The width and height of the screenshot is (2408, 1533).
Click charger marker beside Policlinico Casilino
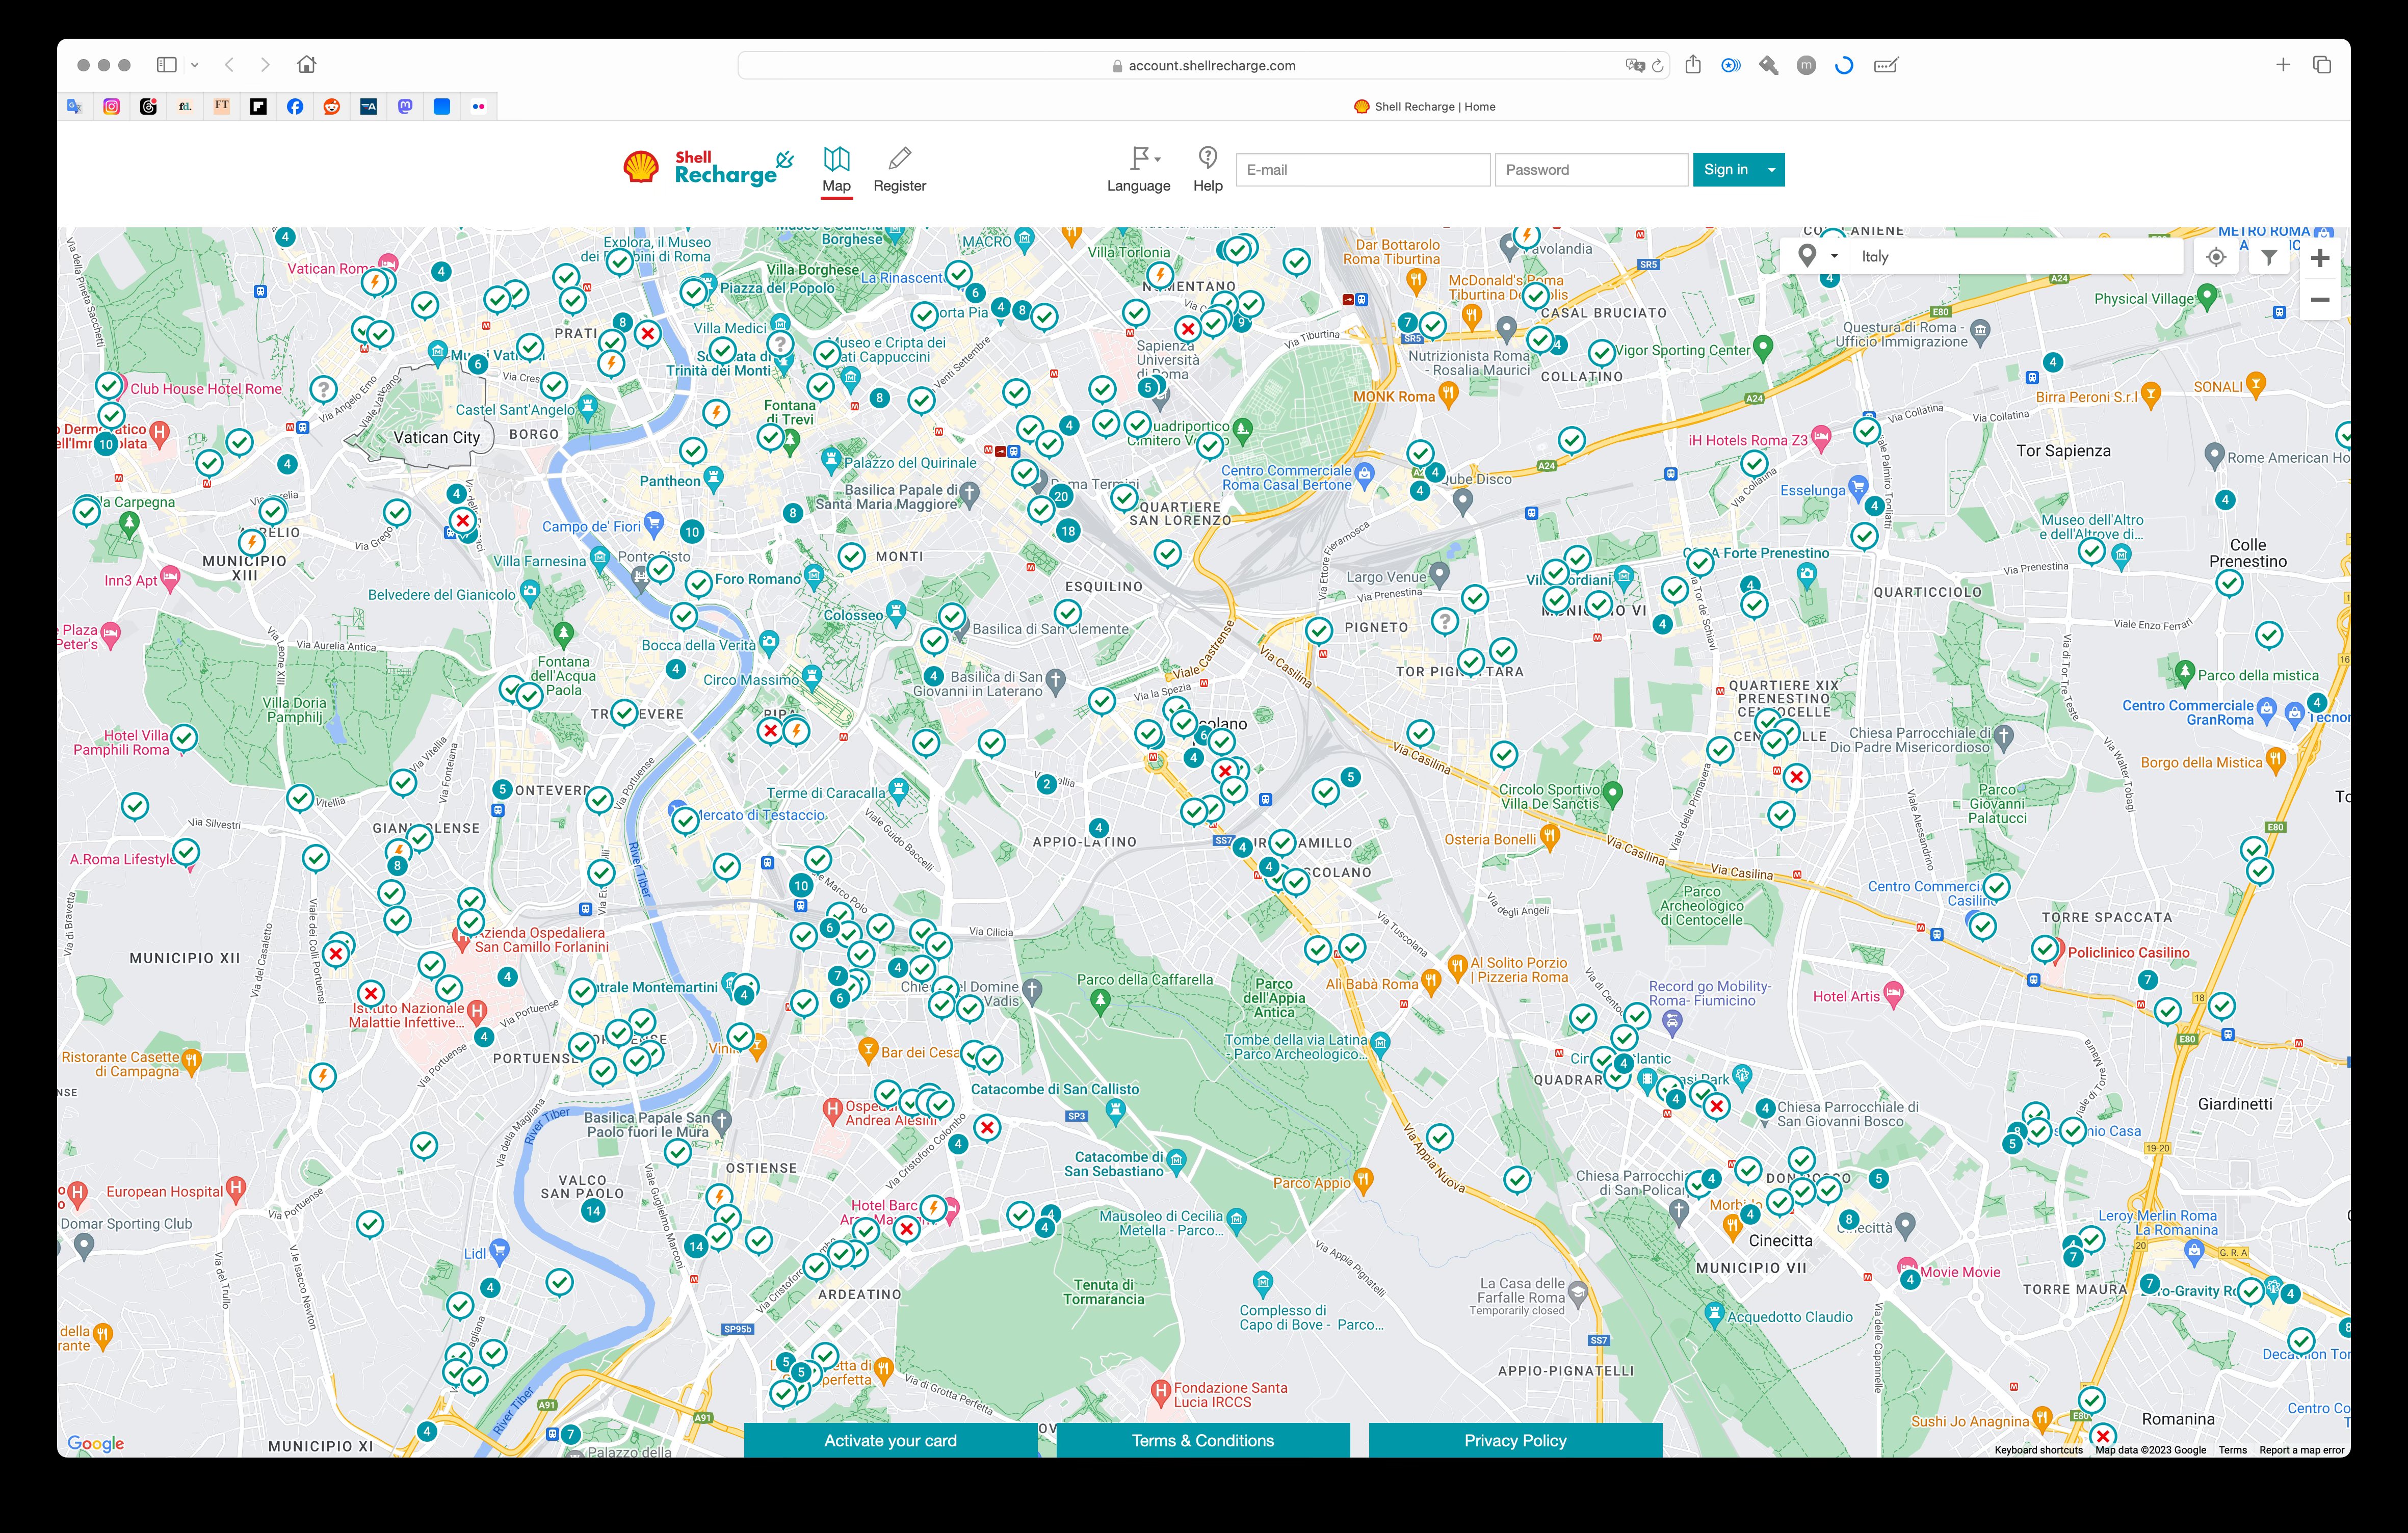[x=2045, y=948]
